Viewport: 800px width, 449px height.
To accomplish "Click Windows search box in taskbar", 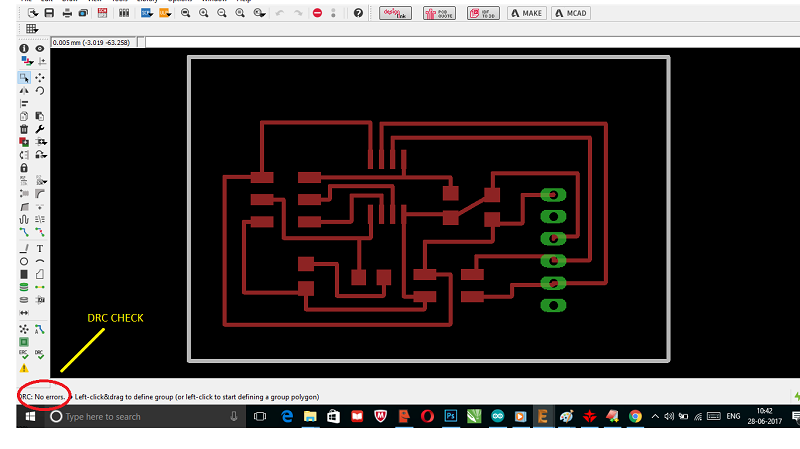I will 145,417.
